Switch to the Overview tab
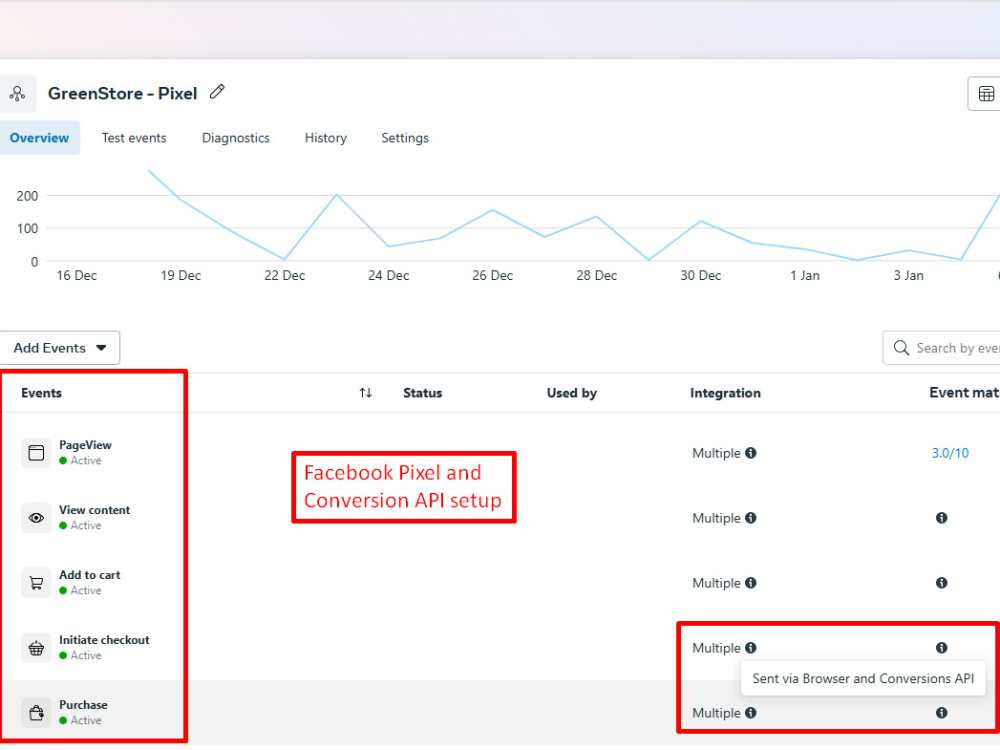This screenshot has height=750, width=1000. 40,138
